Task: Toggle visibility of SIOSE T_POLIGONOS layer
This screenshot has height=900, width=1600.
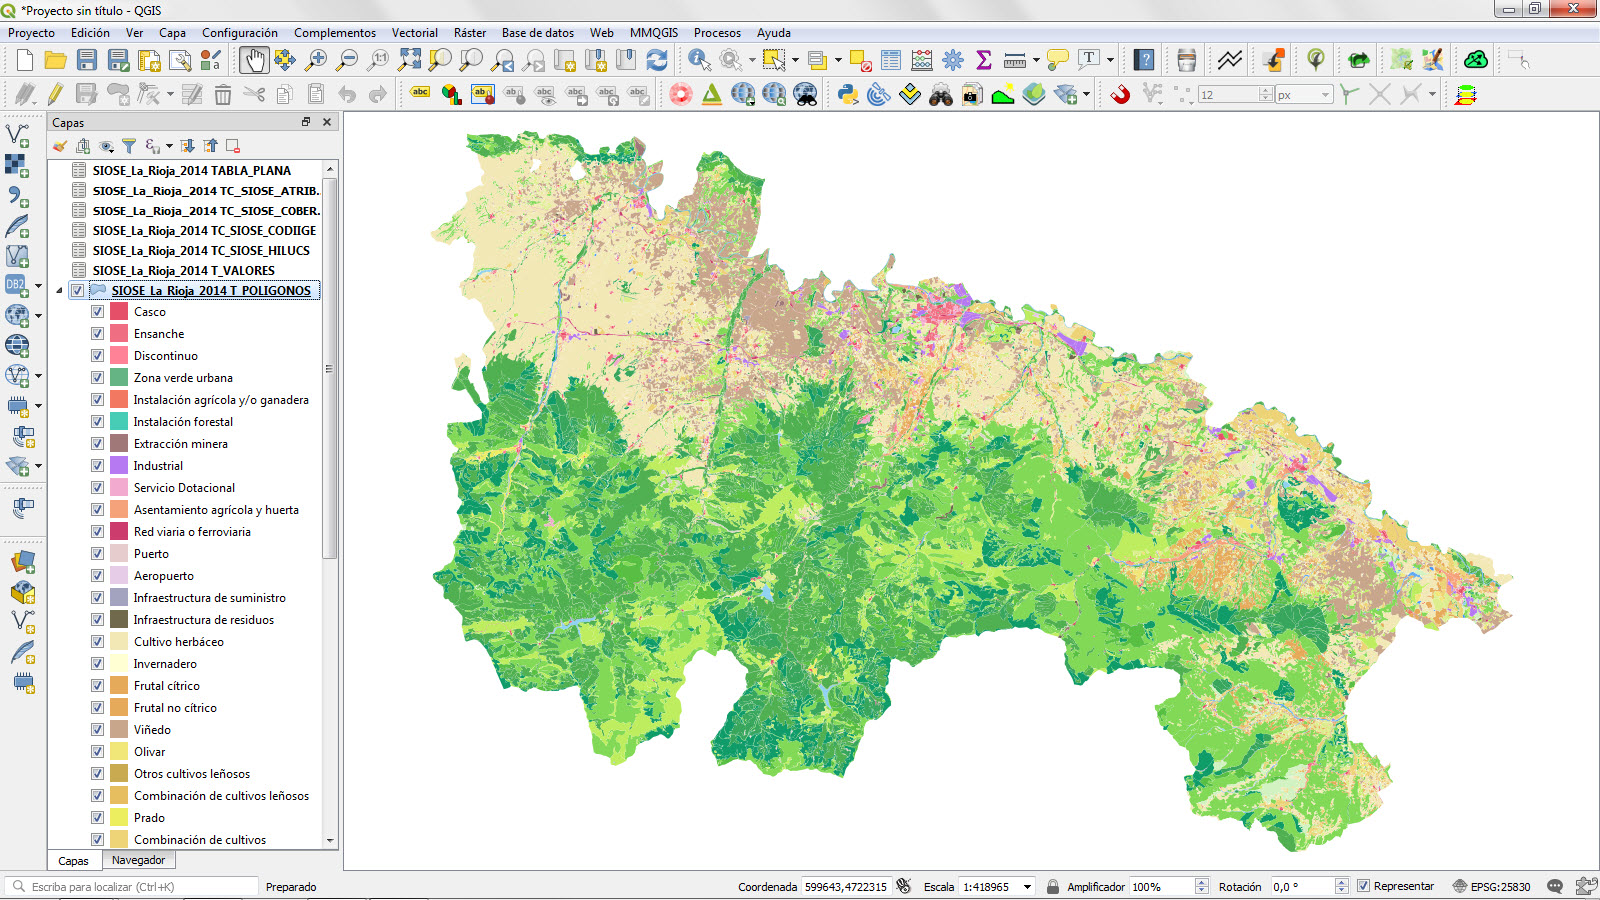Action: (x=77, y=291)
